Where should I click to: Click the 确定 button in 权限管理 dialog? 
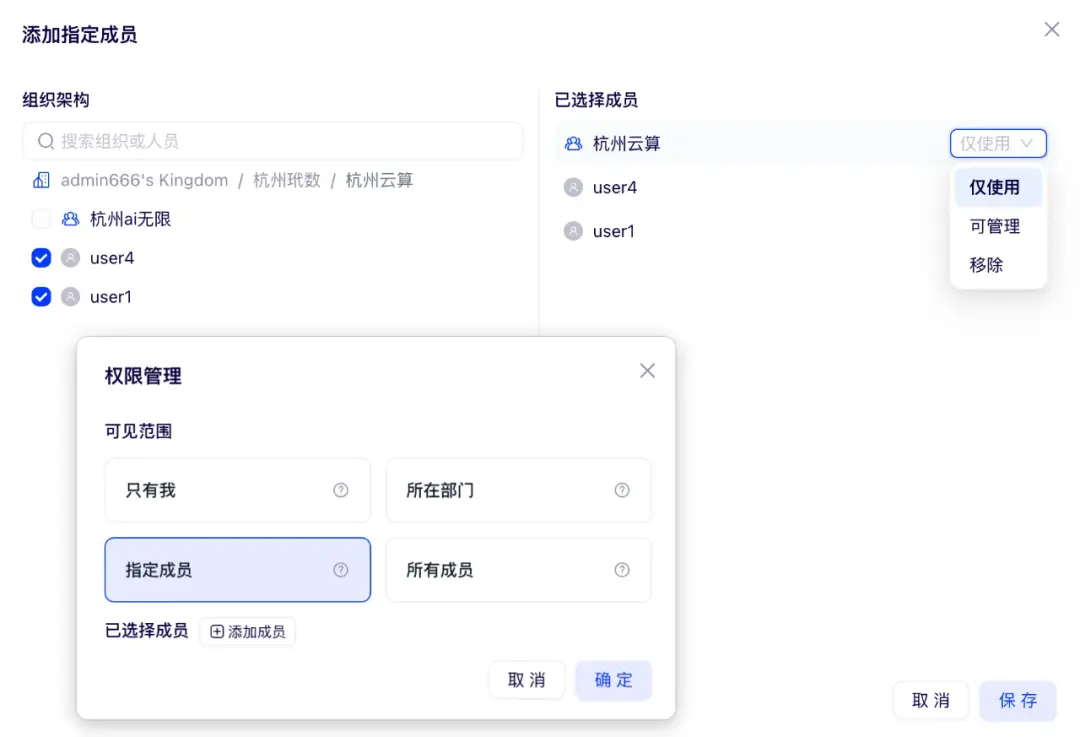pos(613,678)
